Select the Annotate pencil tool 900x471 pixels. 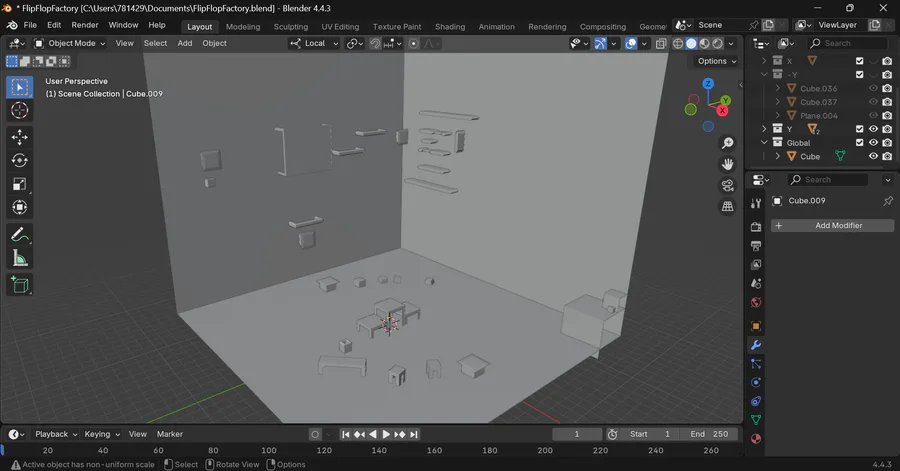20,235
